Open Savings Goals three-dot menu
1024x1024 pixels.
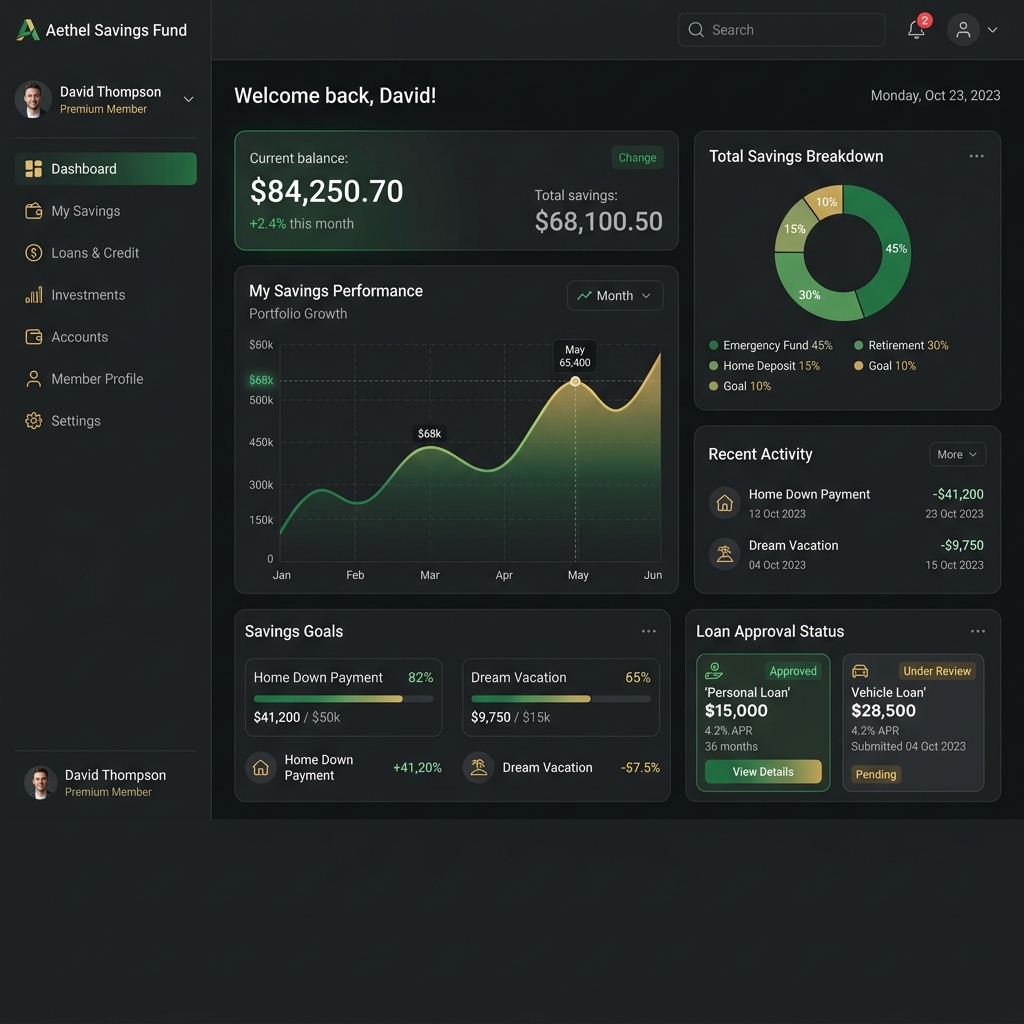point(648,632)
